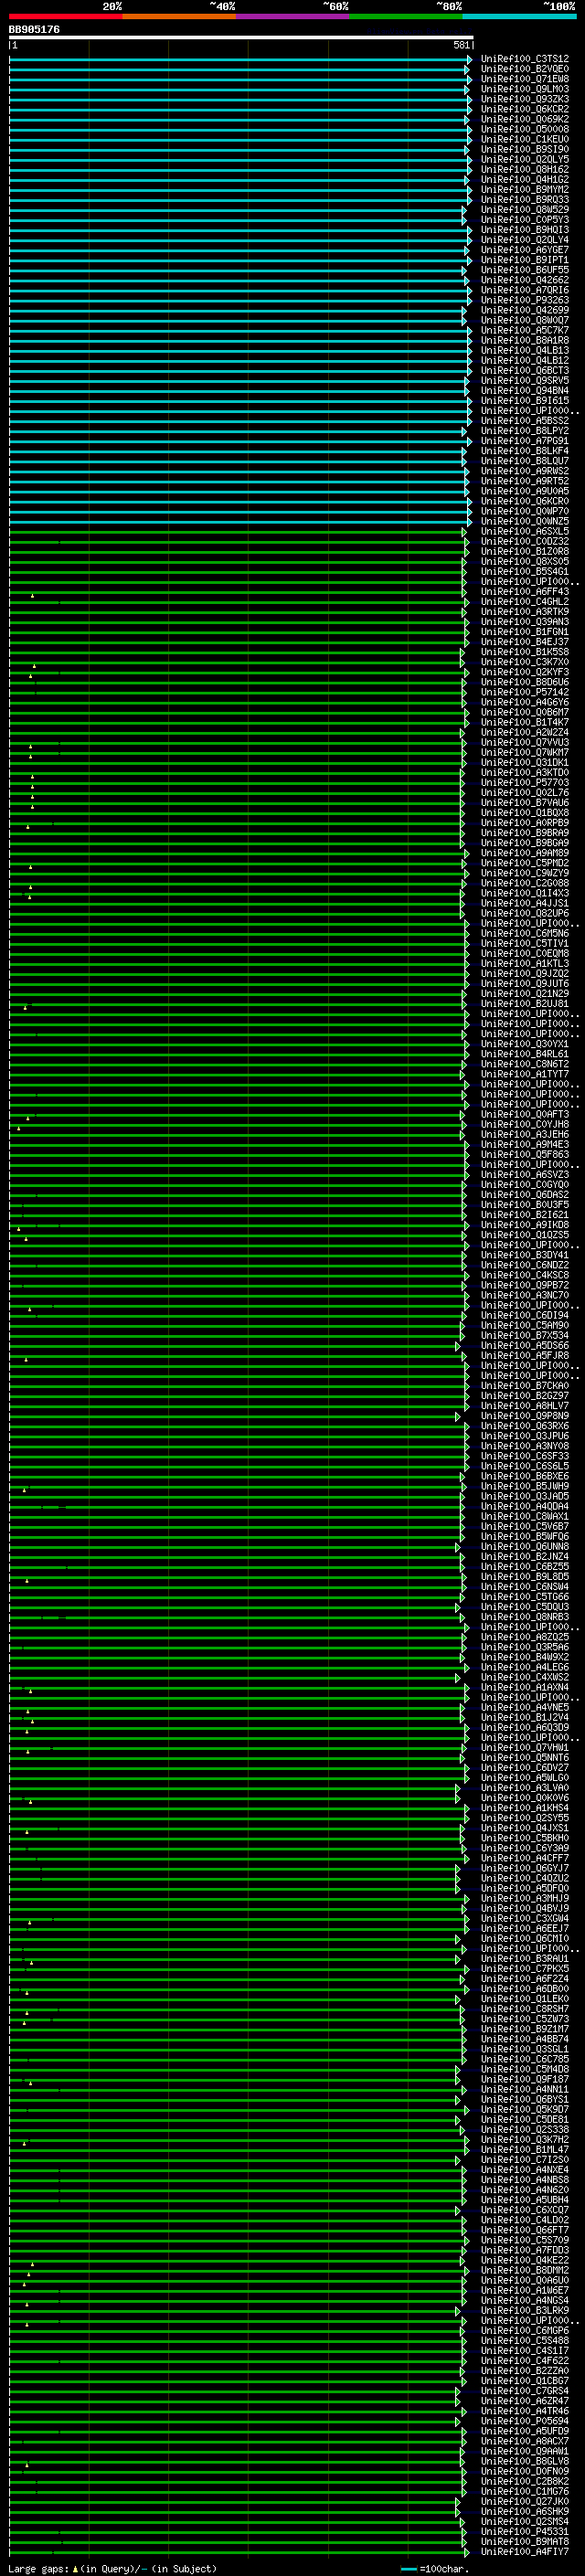Select the UniRef100_Q93ZK3 entry
Viewport: 585px width, 2576px height.
(525, 99)
